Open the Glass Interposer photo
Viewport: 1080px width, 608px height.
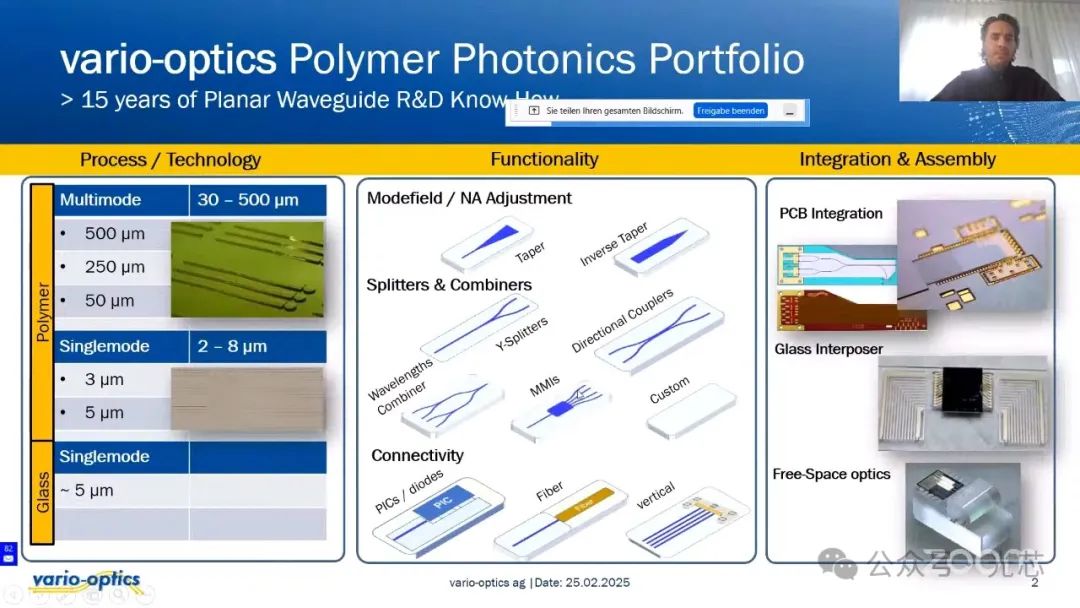[963, 403]
